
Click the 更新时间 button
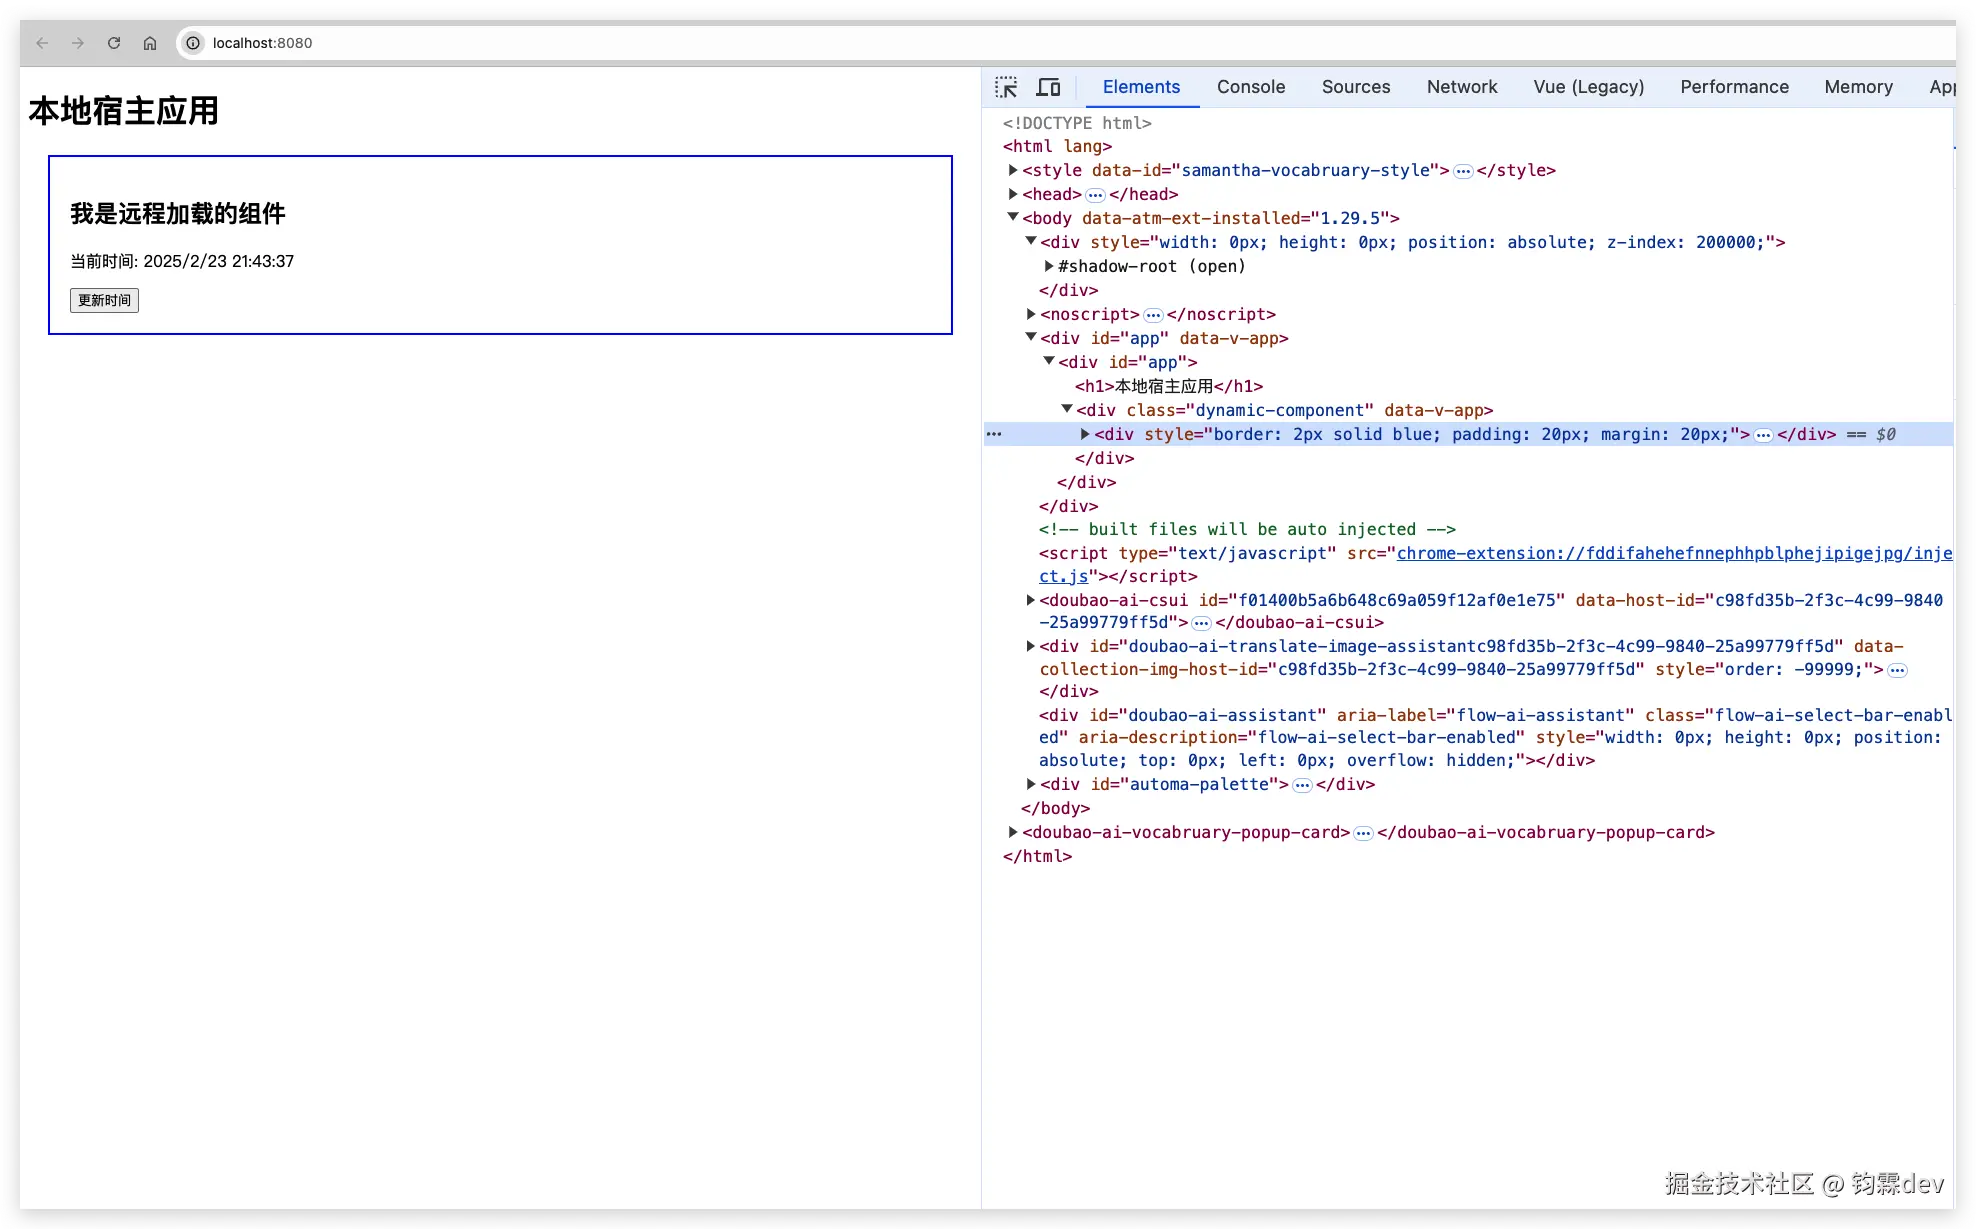tap(104, 300)
